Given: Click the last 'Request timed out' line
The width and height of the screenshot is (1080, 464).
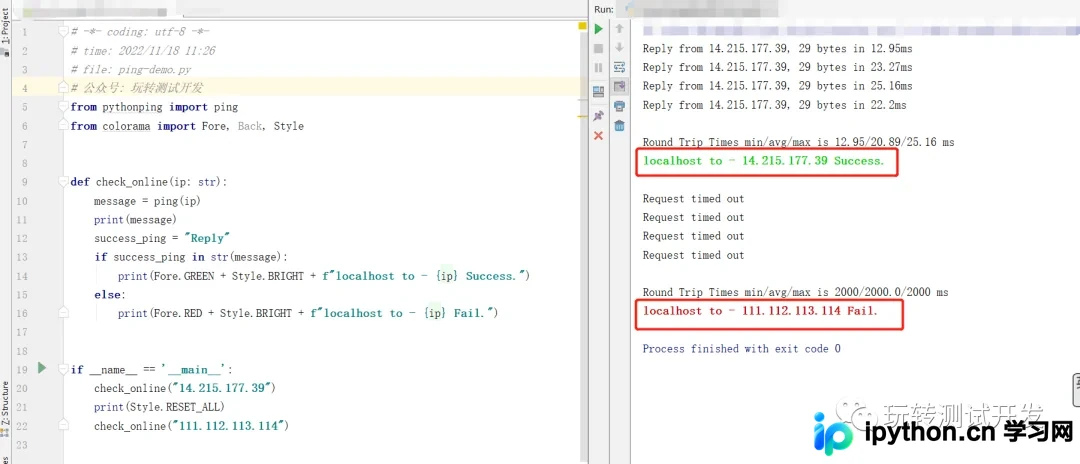Looking at the screenshot, I should 694,255.
